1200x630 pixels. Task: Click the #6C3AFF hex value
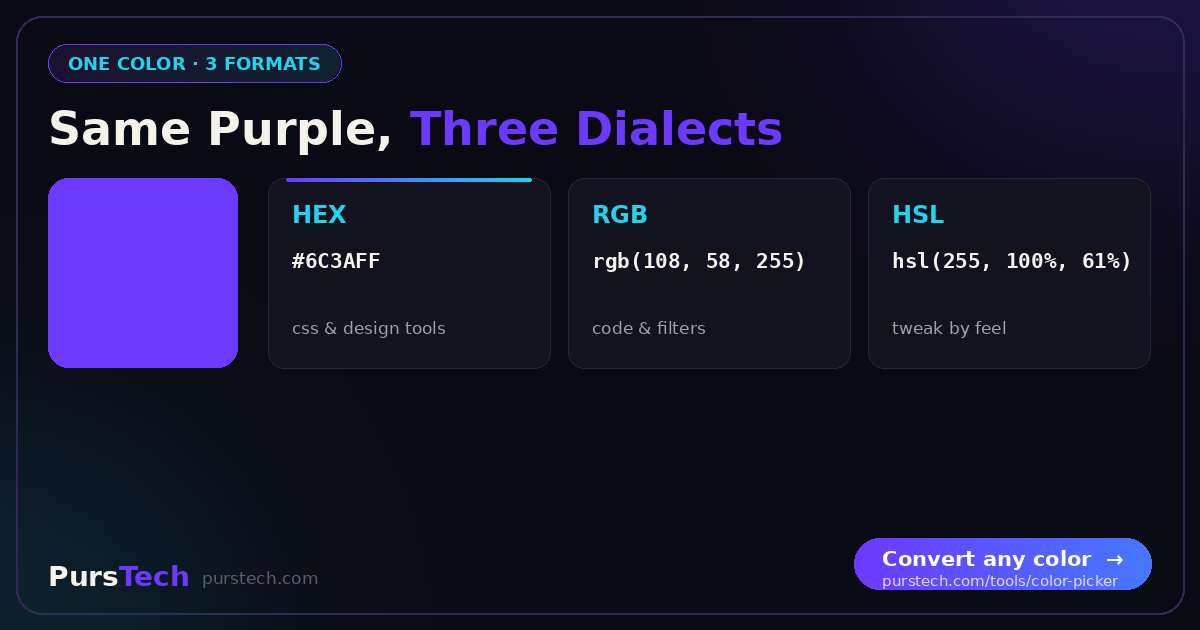point(336,262)
